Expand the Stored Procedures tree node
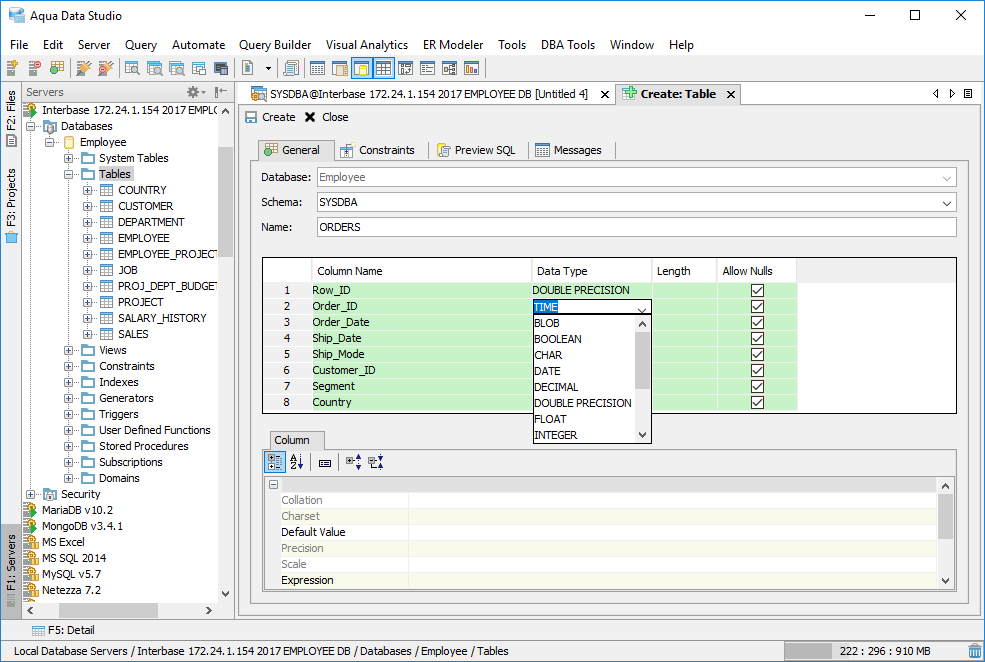This screenshot has width=985, height=662. click(x=69, y=446)
